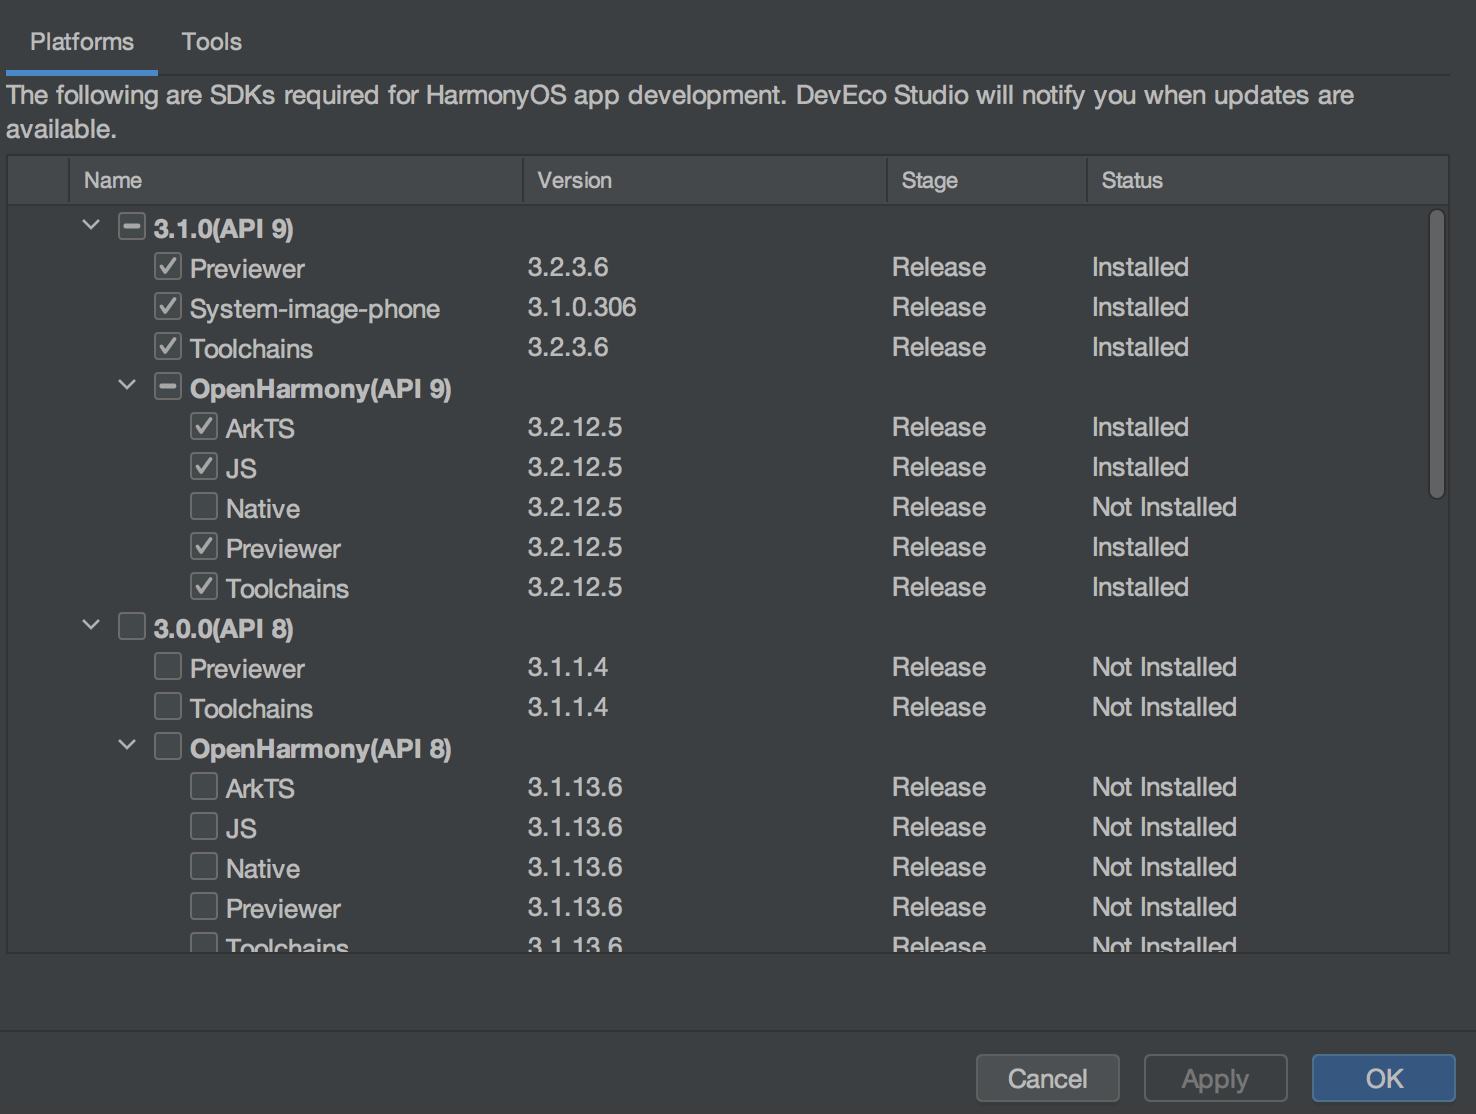
Task: Uncheck ArkTS 3.2.12.5 checkbox
Action: click(x=204, y=426)
